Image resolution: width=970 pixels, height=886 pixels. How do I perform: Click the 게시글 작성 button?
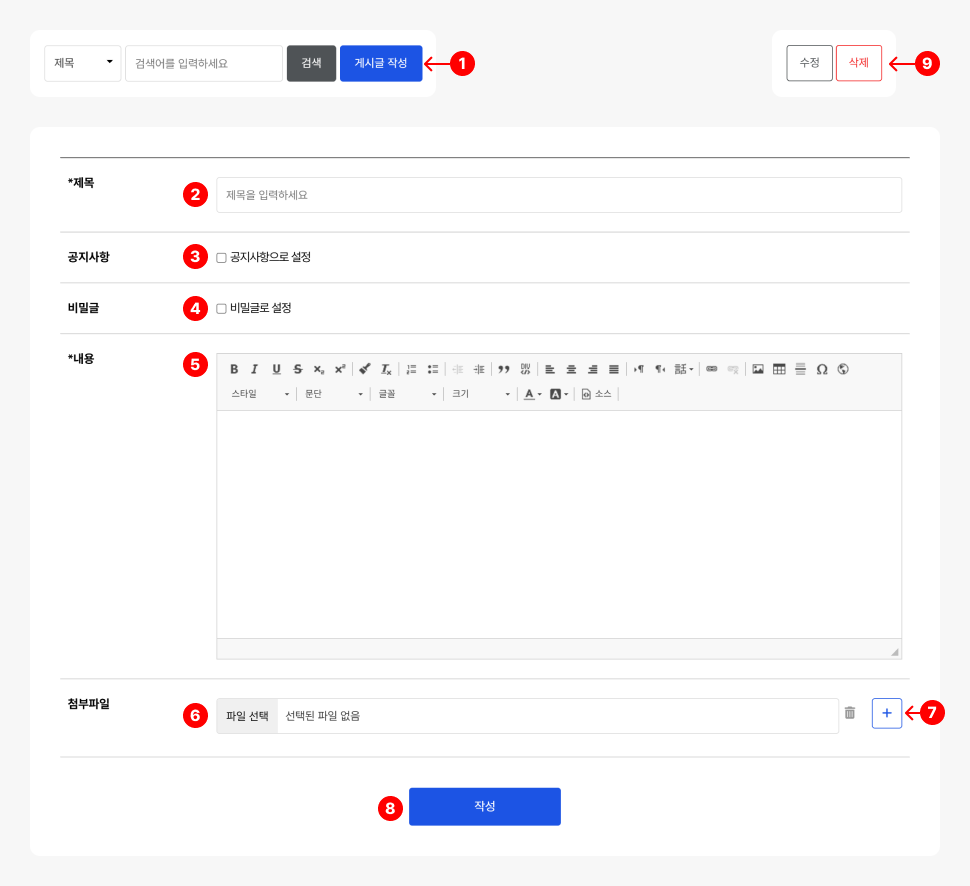[381, 63]
